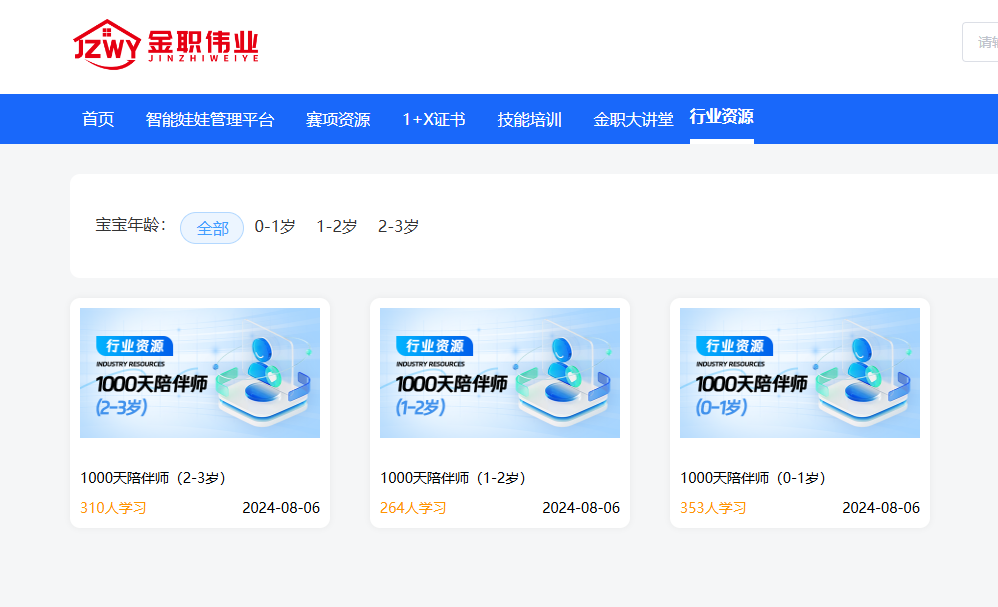Click the 353人学习 learner count
The height and width of the screenshot is (607, 998).
[713, 508]
